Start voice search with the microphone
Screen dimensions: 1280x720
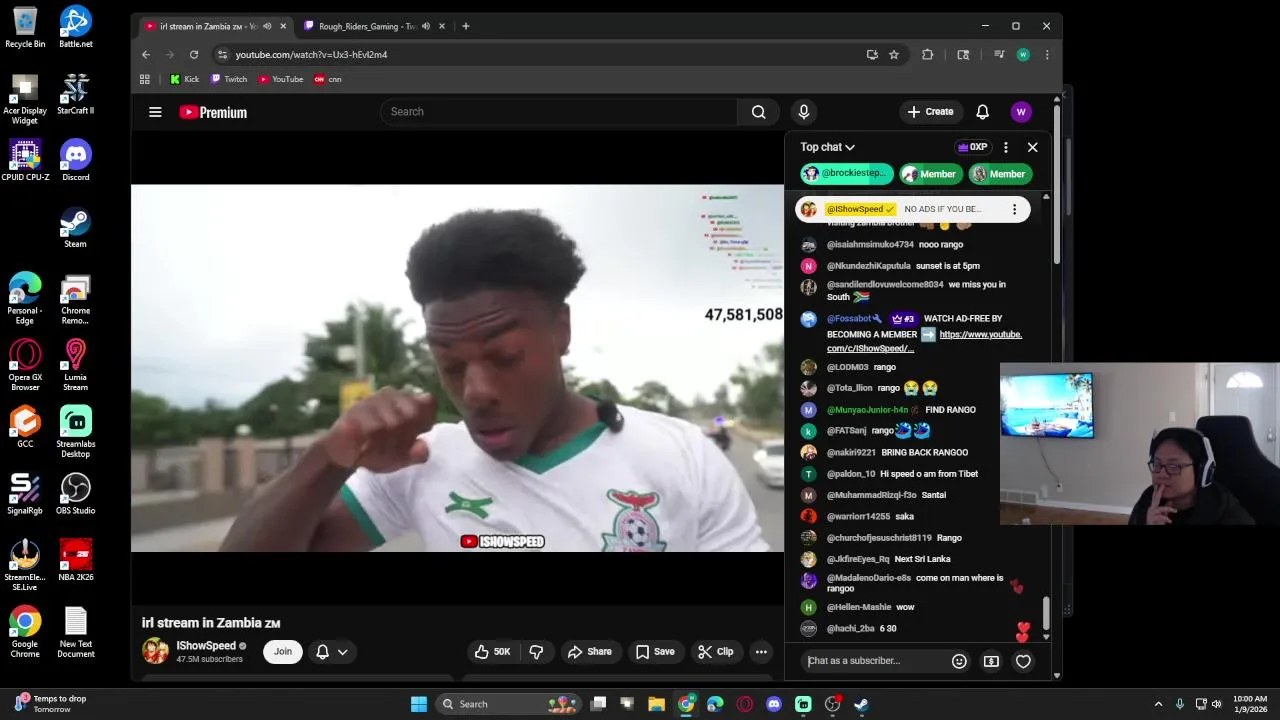click(803, 112)
